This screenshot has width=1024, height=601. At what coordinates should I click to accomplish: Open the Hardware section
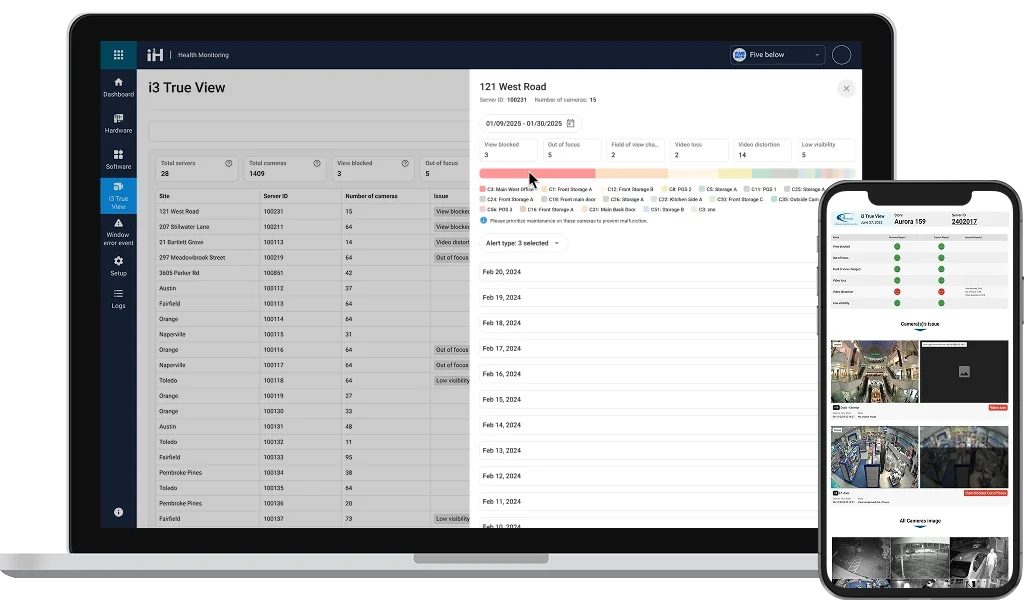click(118, 123)
